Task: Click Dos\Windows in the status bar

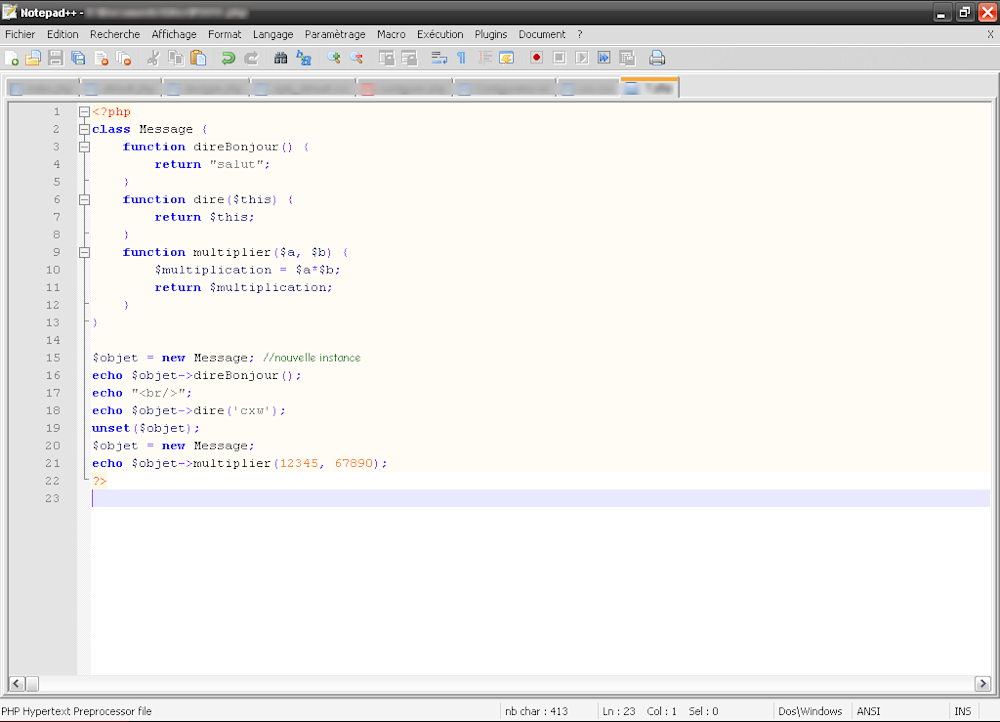Action: [x=810, y=711]
